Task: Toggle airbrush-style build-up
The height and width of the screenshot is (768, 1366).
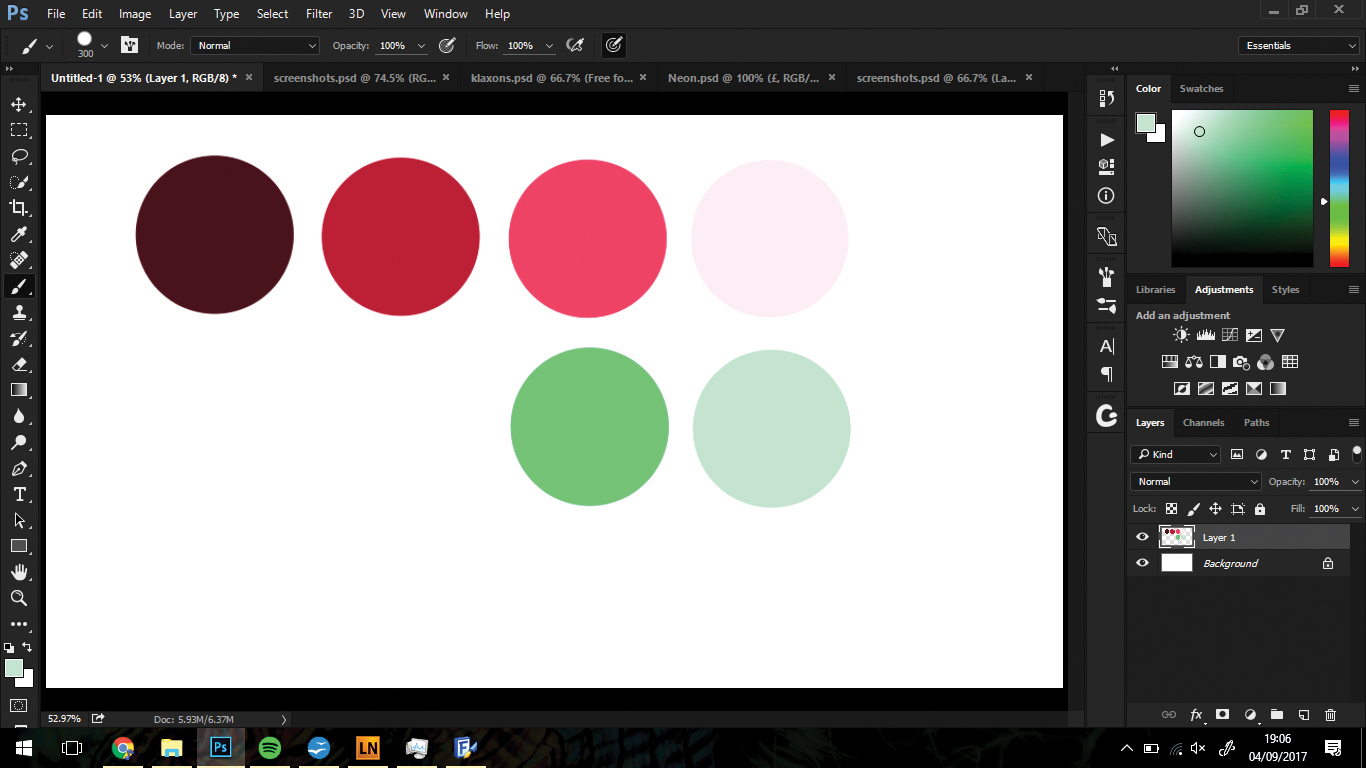Action: coord(575,45)
